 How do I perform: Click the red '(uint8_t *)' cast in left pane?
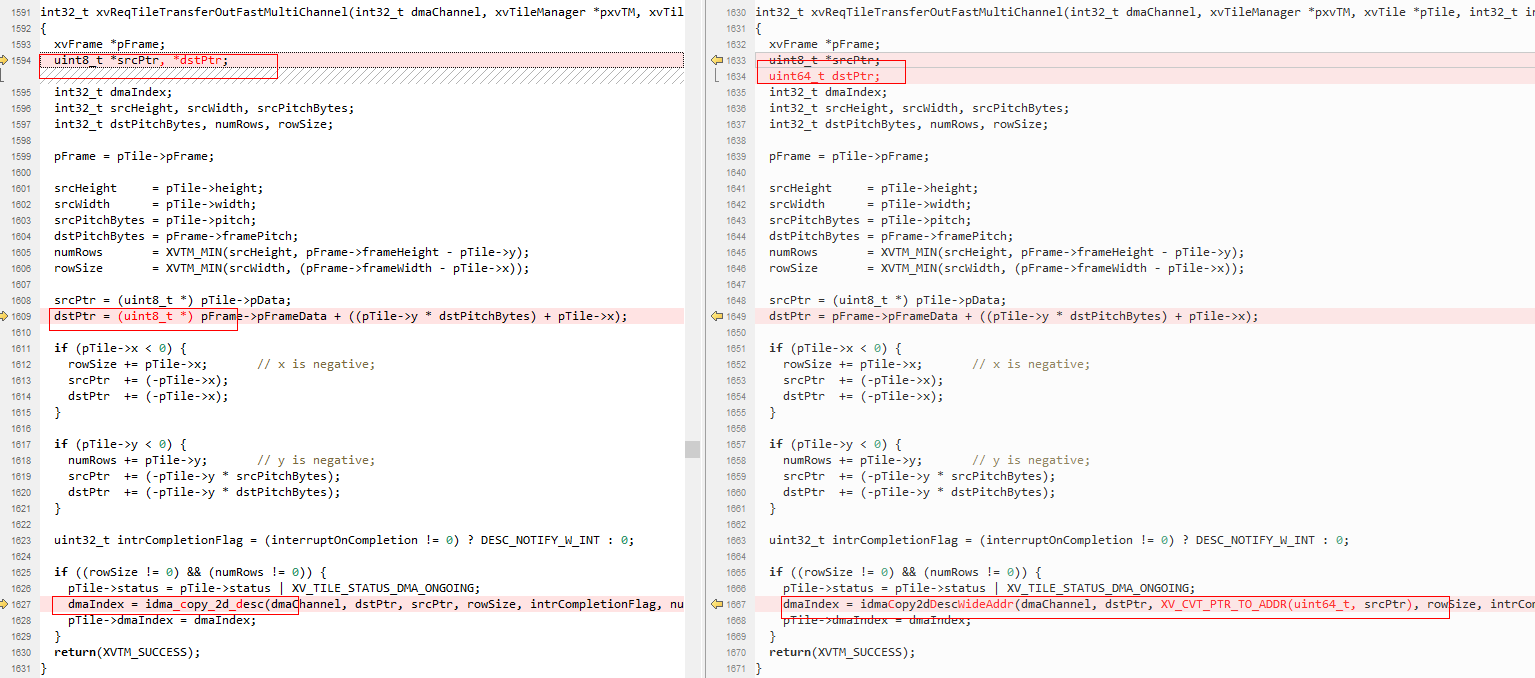click(x=156, y=316)
